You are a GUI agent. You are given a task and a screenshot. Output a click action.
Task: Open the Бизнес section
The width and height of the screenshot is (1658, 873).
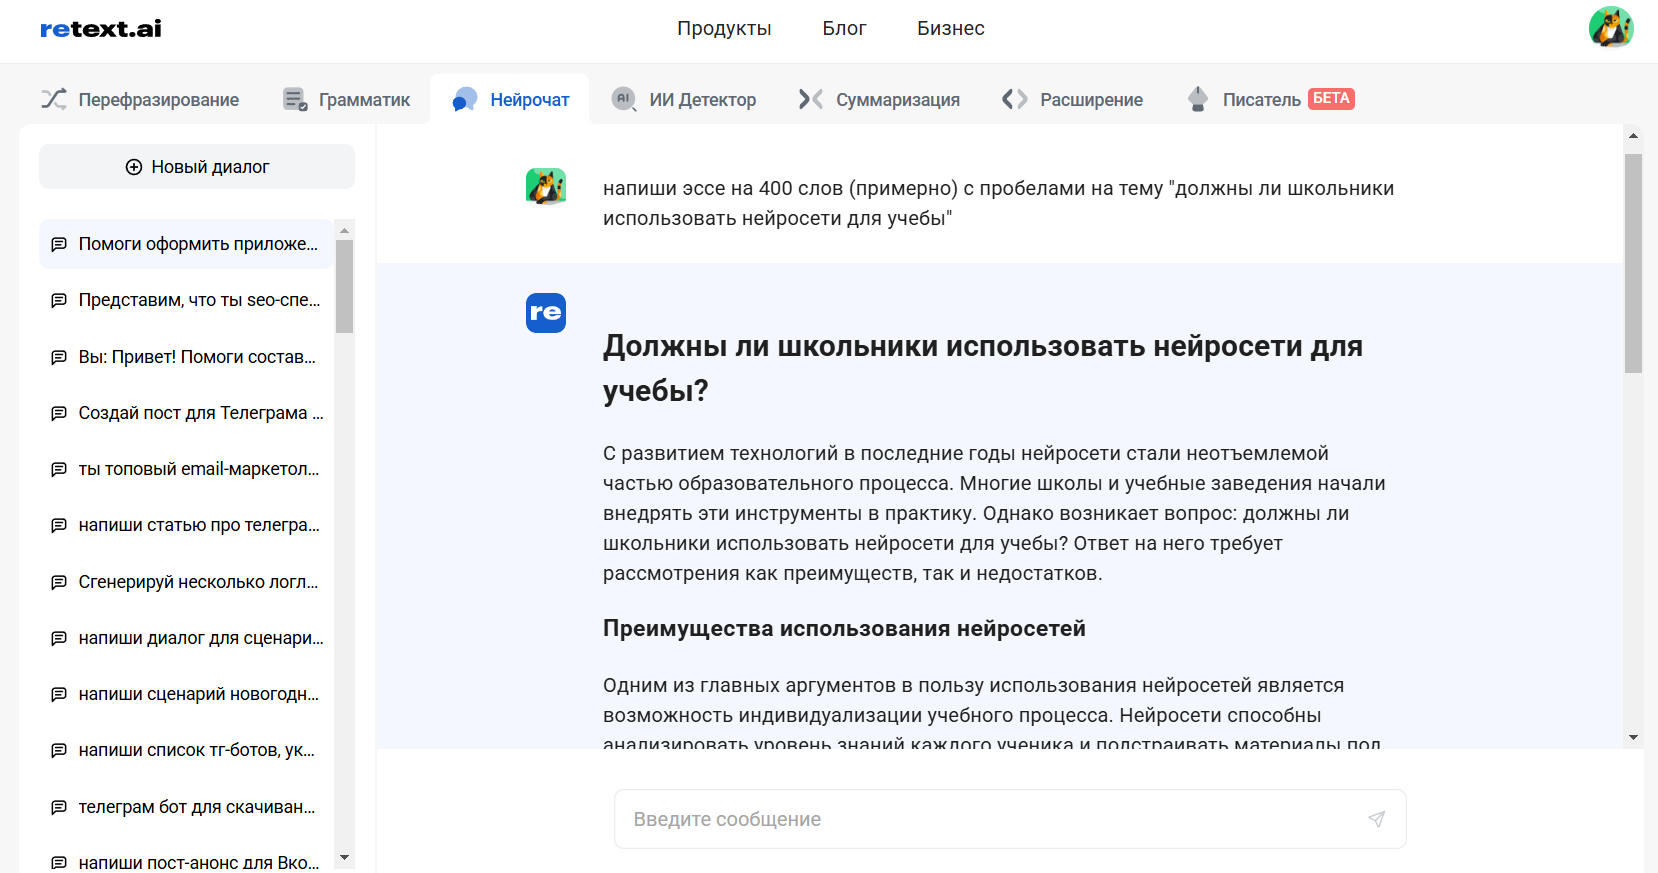coord(950,29)
